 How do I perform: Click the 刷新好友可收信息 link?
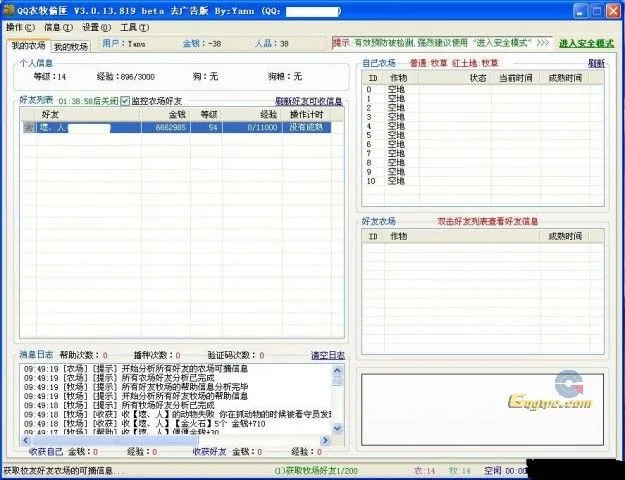pos(309,101)
